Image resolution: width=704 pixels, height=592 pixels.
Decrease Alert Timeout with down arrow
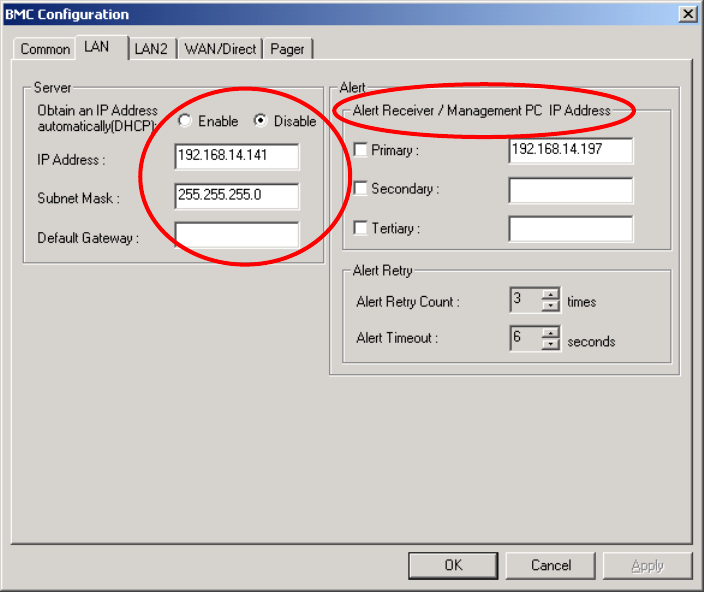pyautogui.click(x=550, y=345)
